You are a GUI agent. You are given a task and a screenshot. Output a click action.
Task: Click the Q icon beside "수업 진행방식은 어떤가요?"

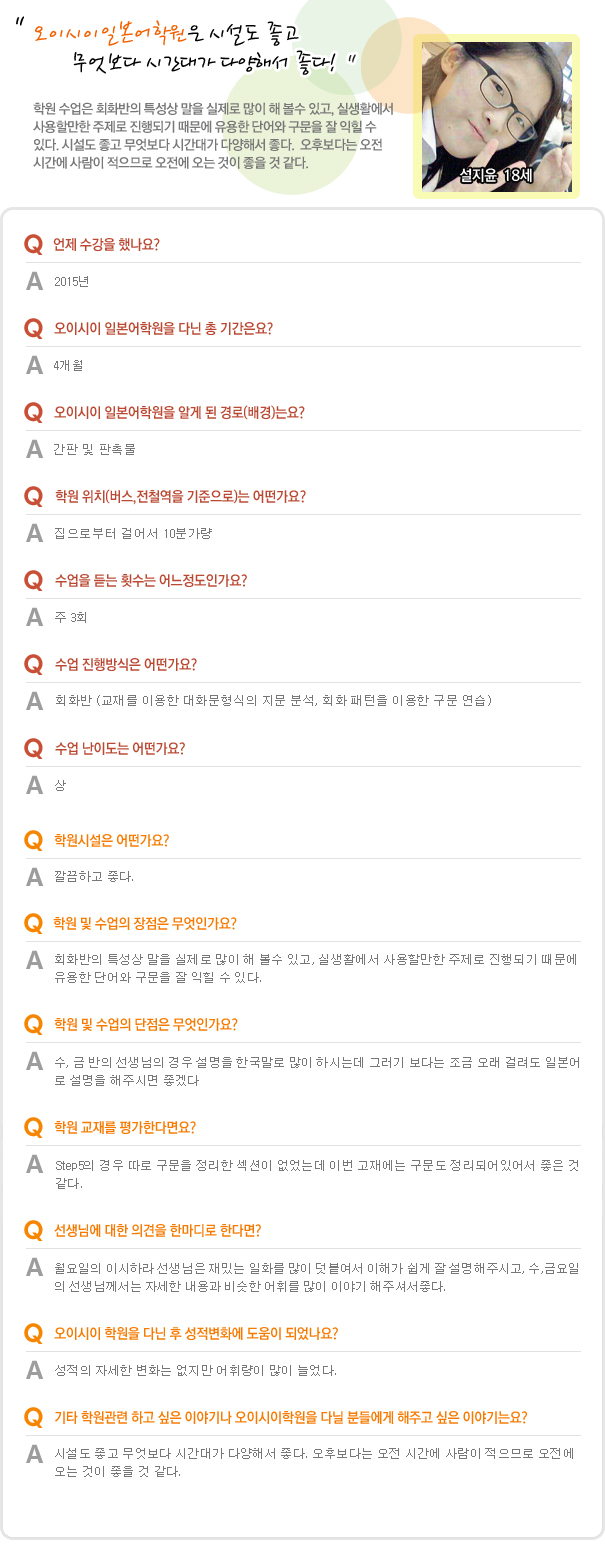click(x=33, y=664)
